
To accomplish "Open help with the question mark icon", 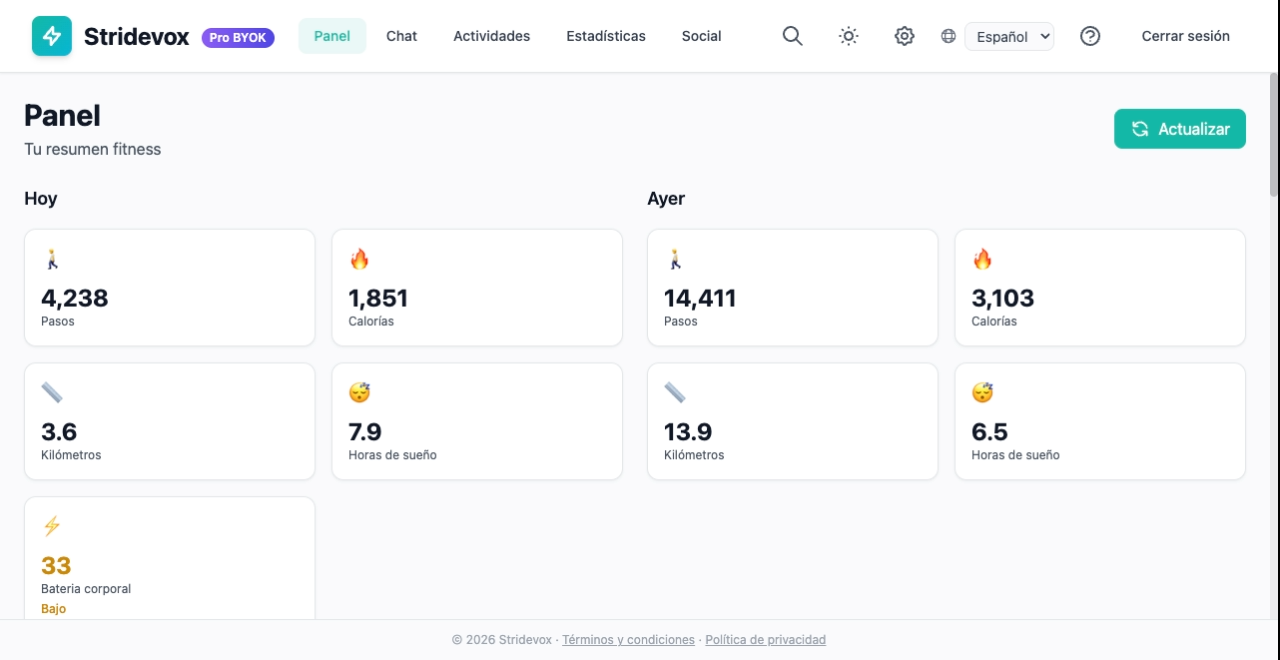I will pyautogui.click(x=1090, y=36).
